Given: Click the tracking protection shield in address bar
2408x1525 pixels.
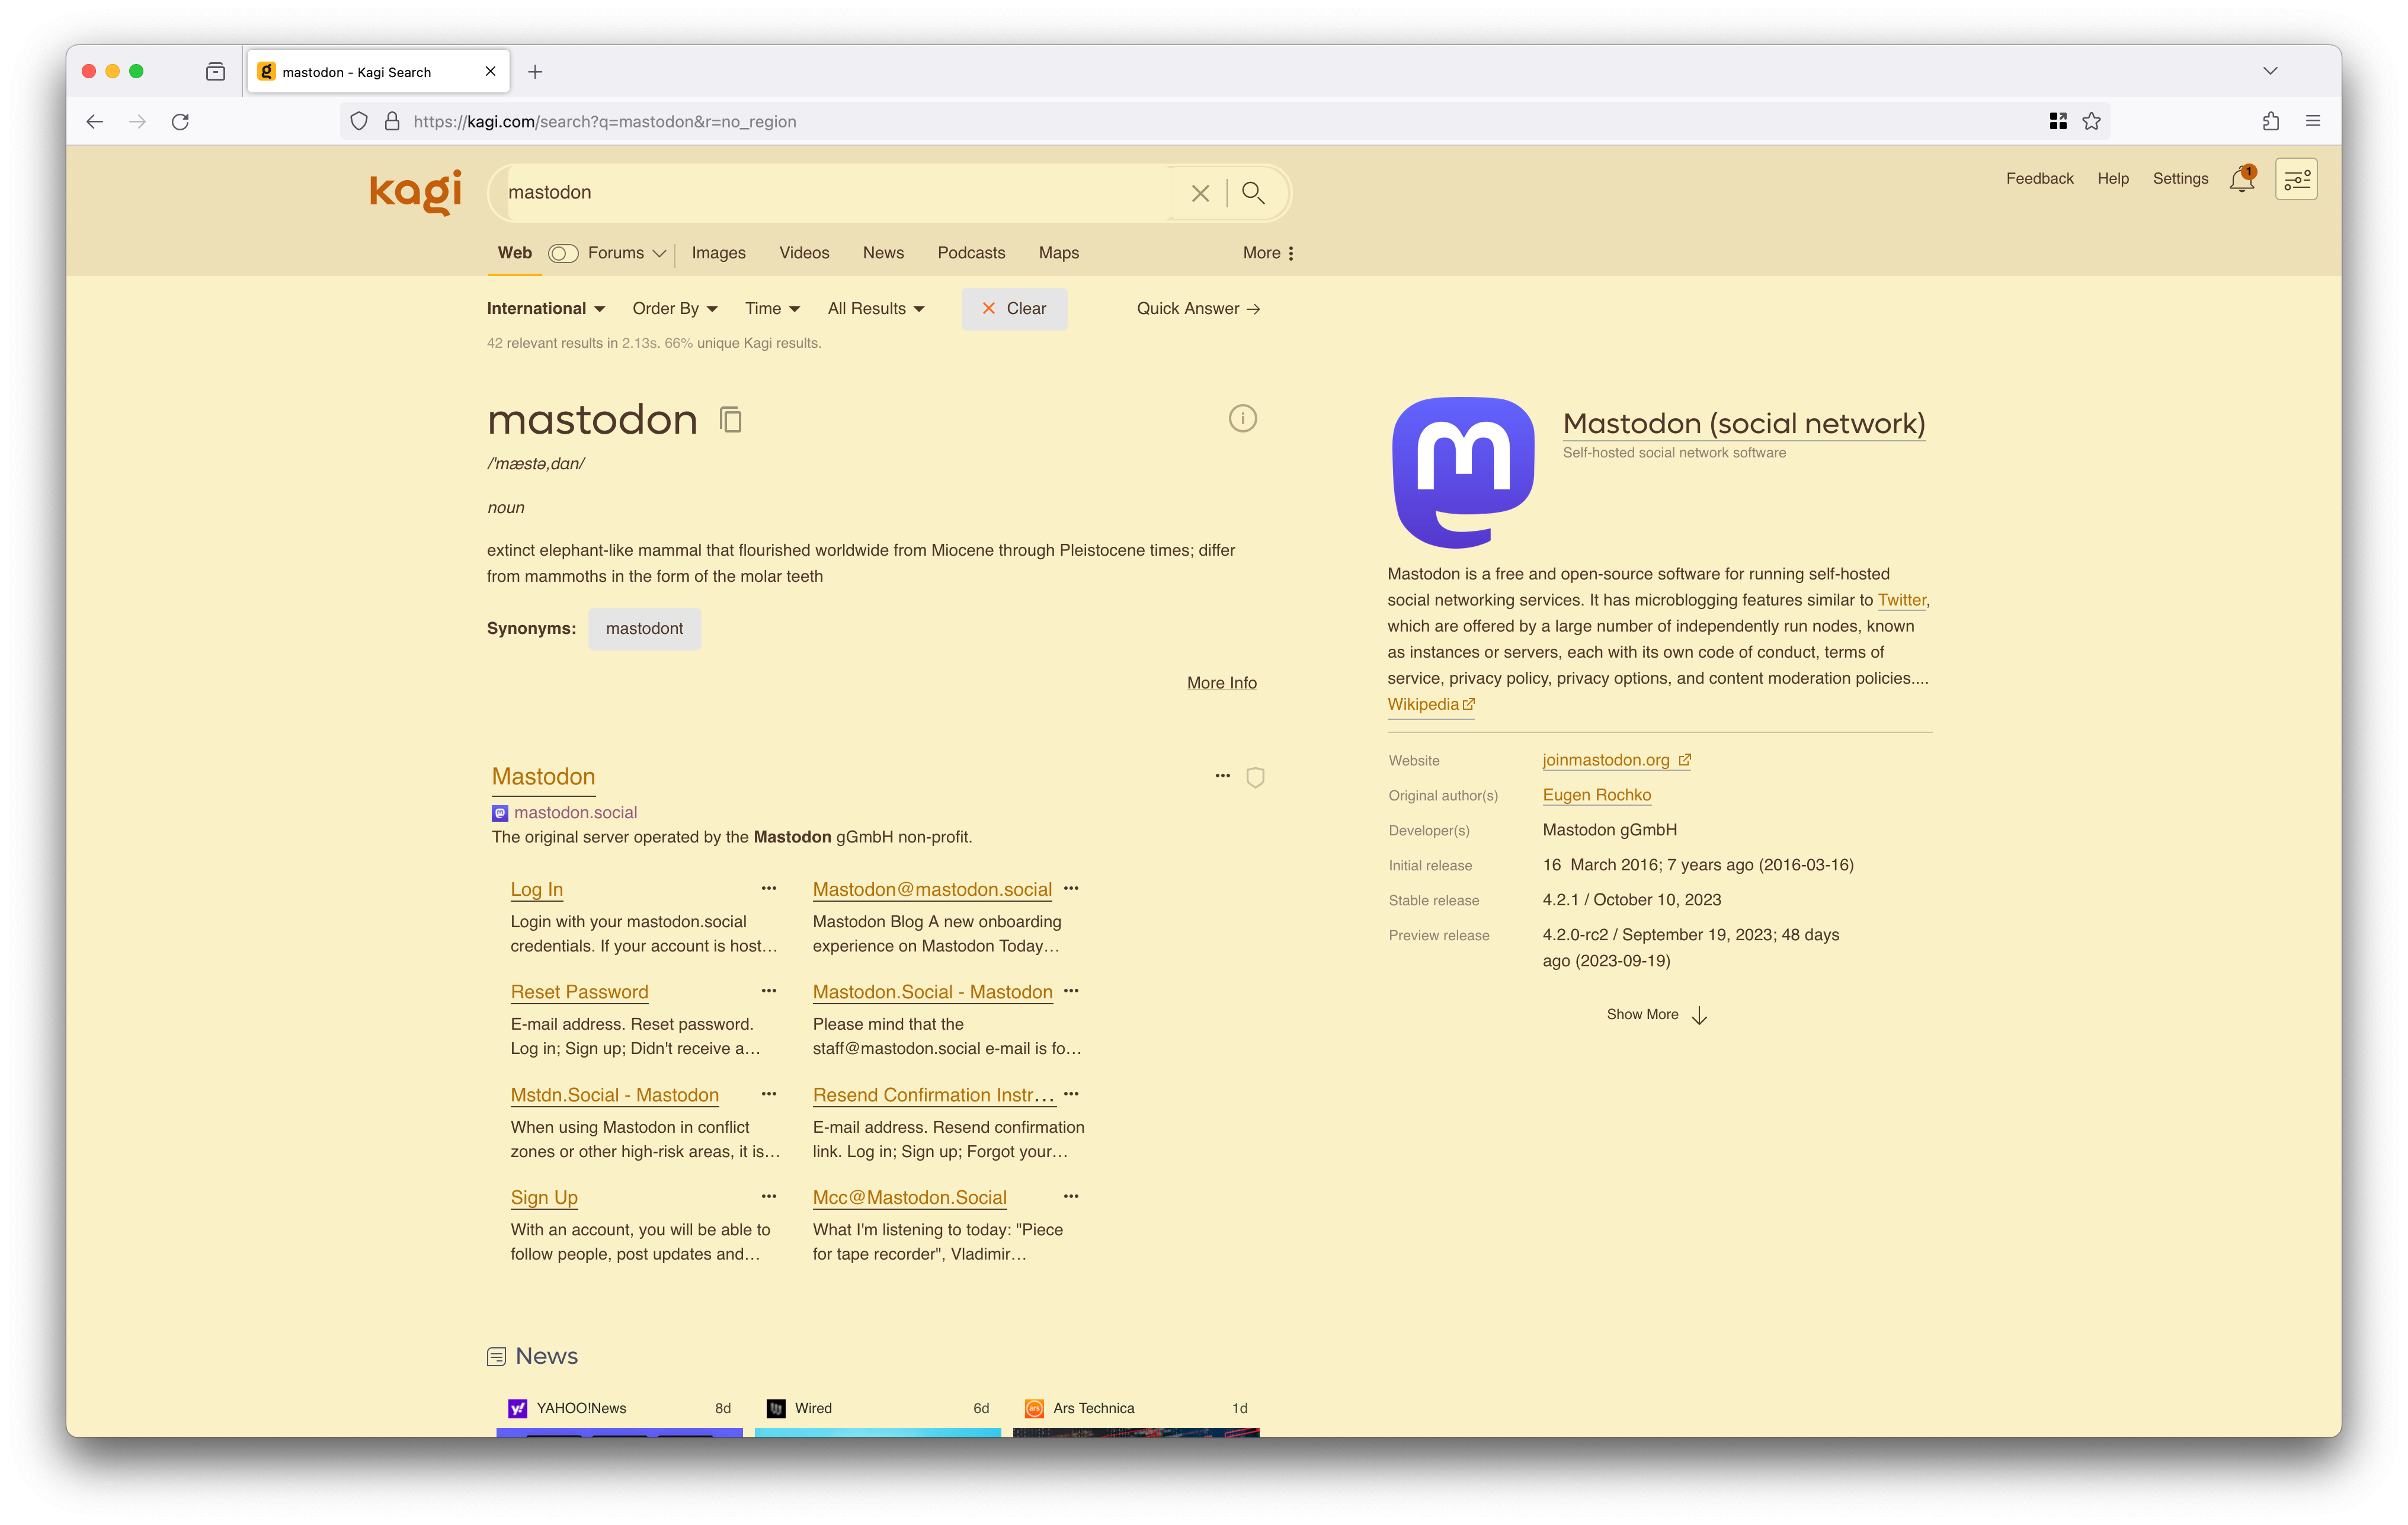Looking at the screenshot, I should 359,122.
